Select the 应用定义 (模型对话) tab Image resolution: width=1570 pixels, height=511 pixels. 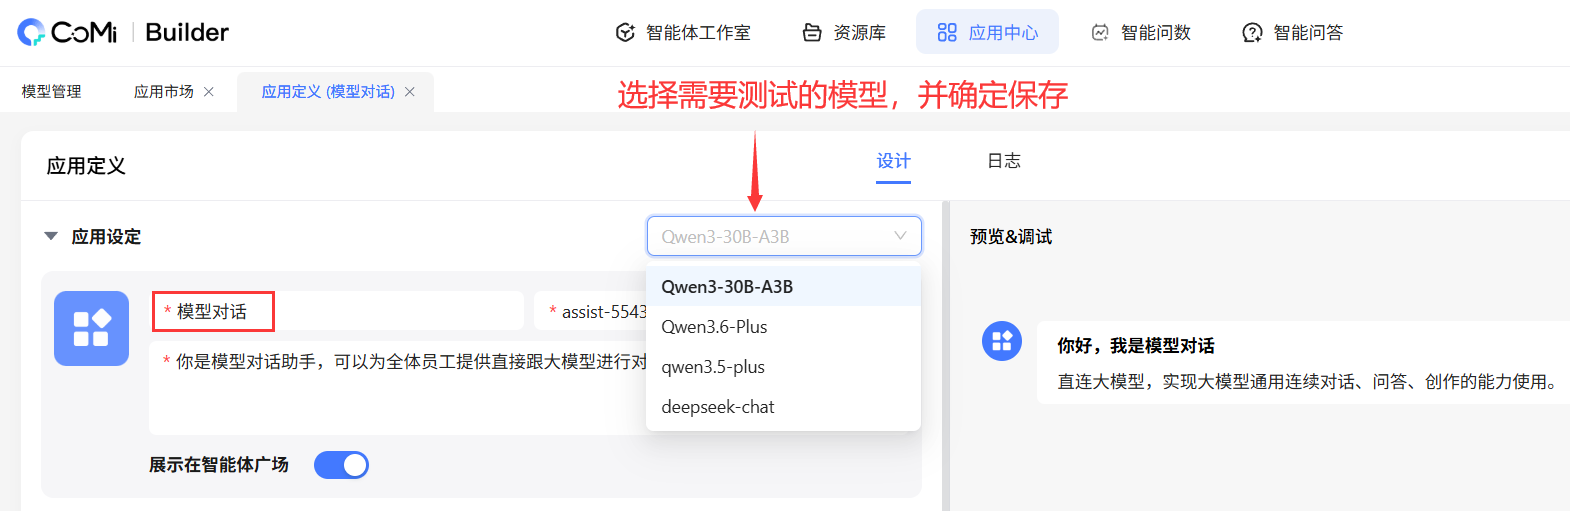(x=328, y=92)
